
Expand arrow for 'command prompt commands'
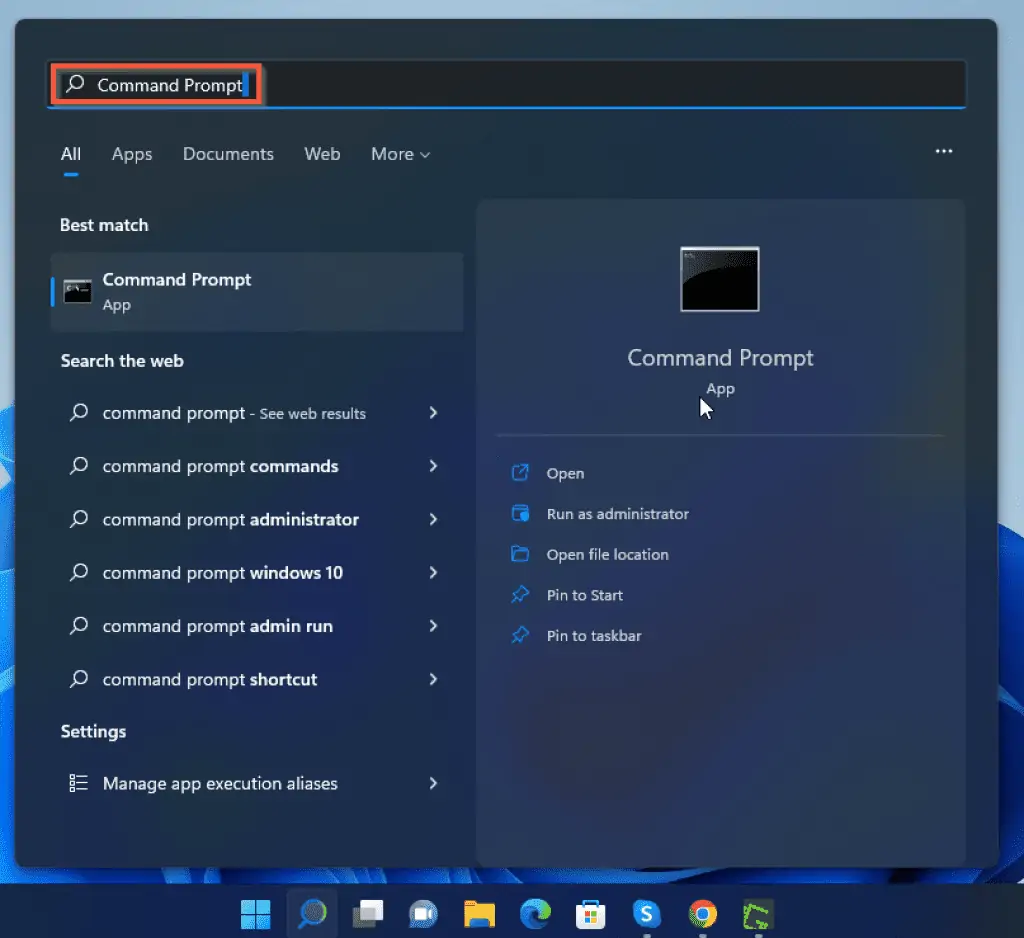[433, 466]
